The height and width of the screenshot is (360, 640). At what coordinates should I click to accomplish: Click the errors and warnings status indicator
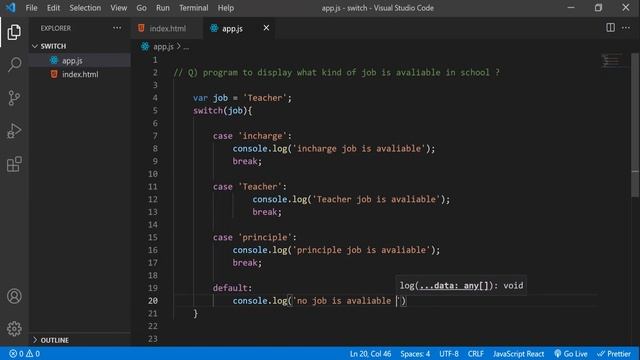coord(24,353)
